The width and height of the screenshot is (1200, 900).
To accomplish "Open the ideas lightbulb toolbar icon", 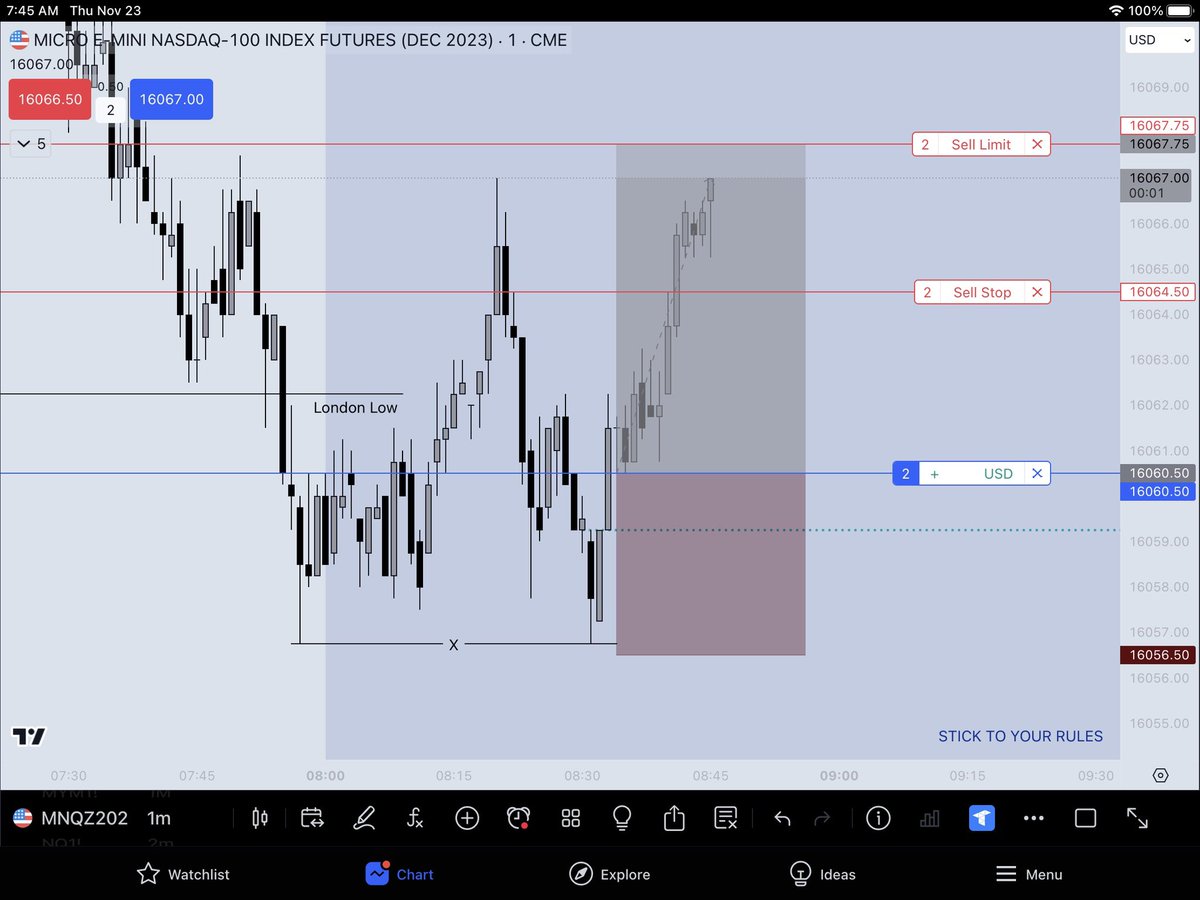I will (x=622, y=818).
